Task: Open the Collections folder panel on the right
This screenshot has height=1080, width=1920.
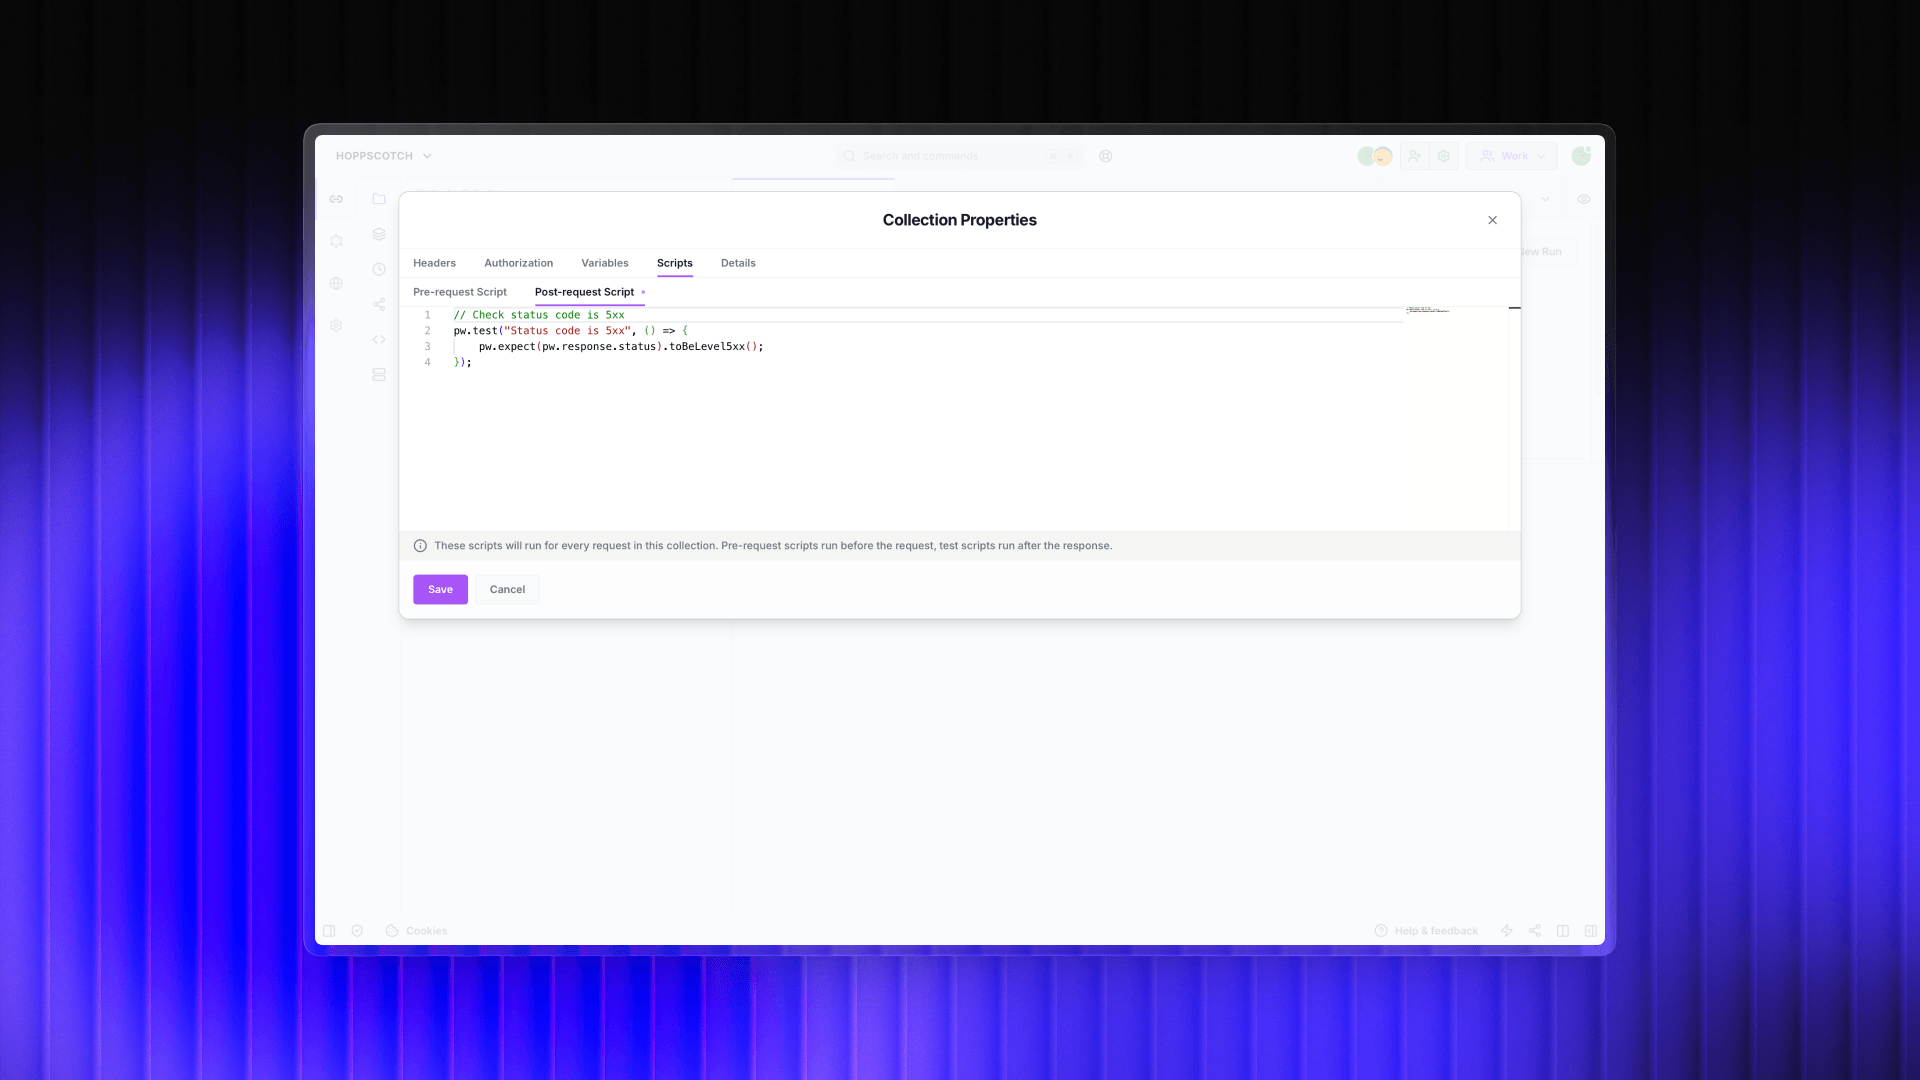Action: [379, 199]
